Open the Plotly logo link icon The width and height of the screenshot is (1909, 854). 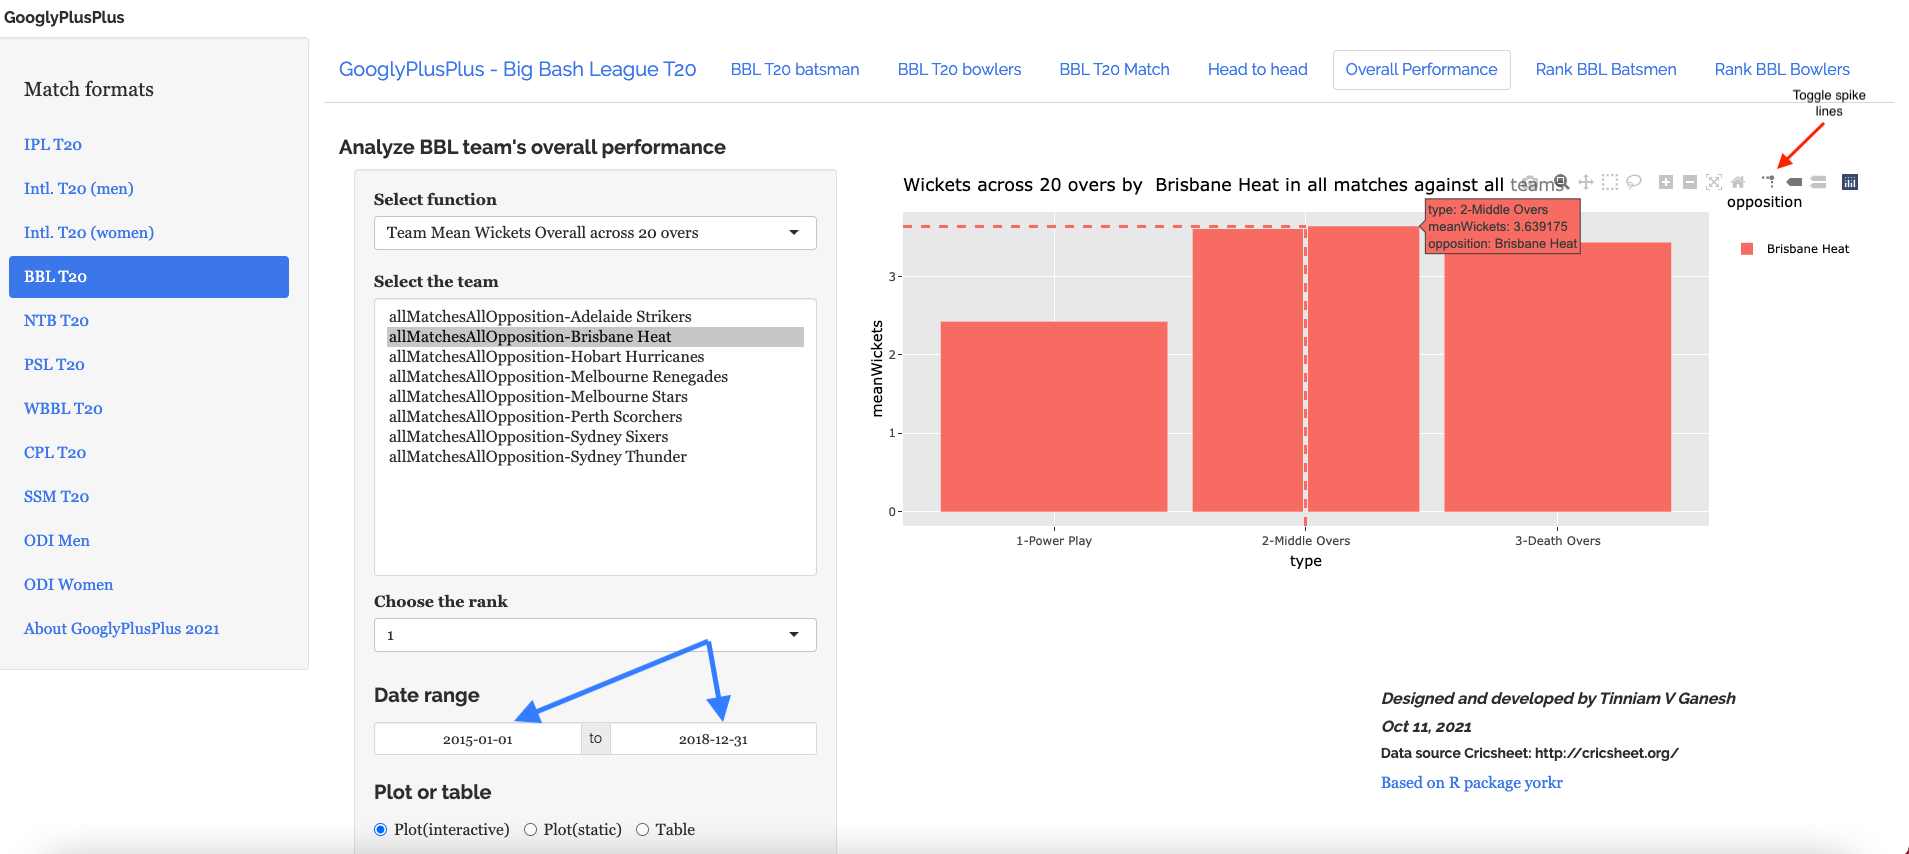click(x=1850, y=182)
